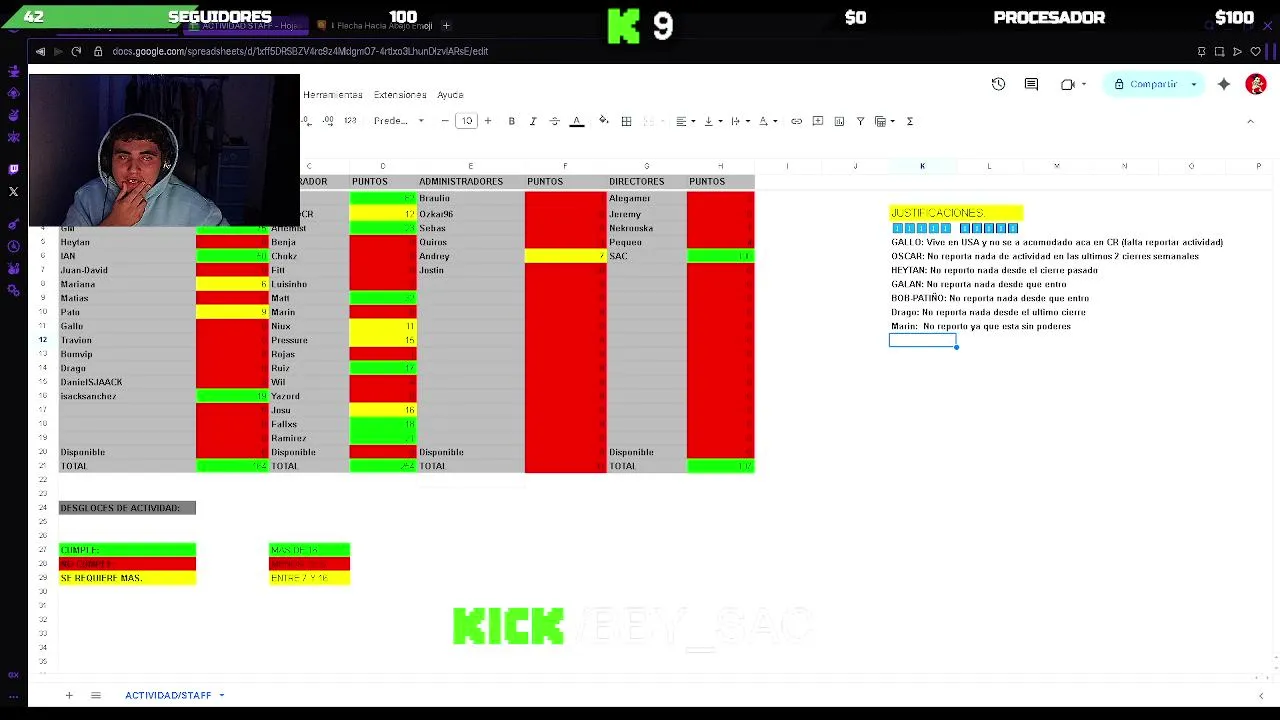Viewport: 1280px width, 720px height.
Task: Open the Ayuda menu
Action: [450, 95]
